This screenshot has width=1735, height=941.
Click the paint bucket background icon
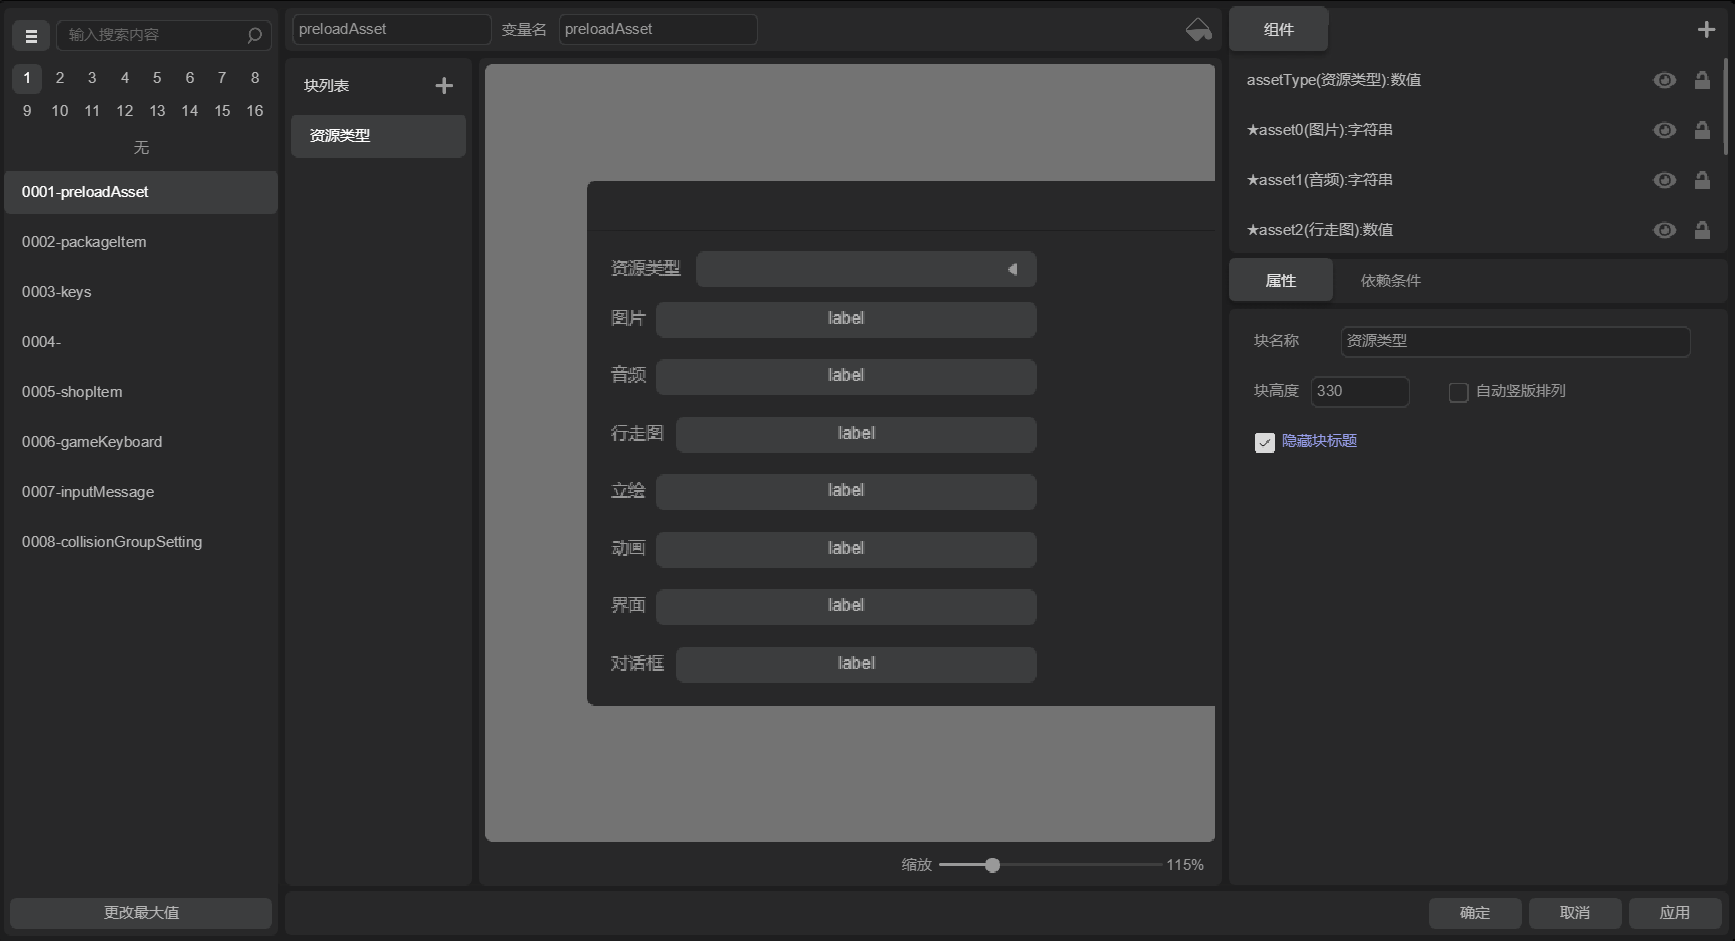click(x=1198, y=30)
